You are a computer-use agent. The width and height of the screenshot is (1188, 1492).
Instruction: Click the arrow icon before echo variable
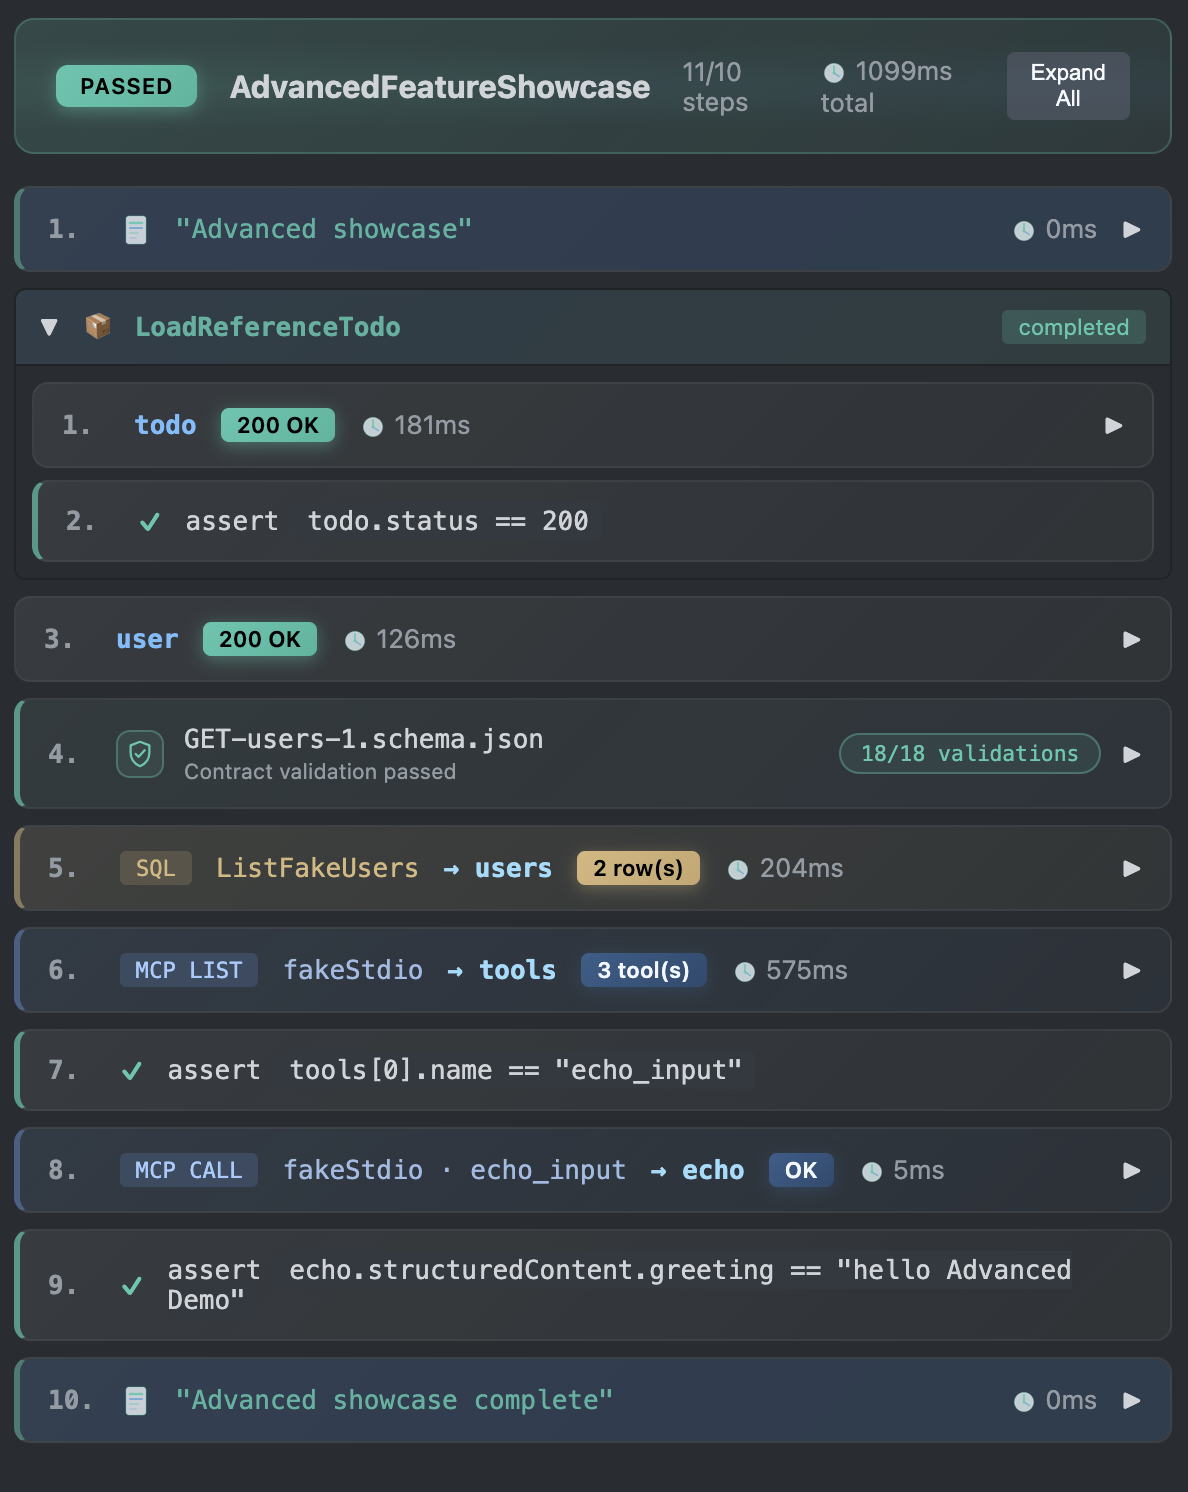coord(658,1172)
